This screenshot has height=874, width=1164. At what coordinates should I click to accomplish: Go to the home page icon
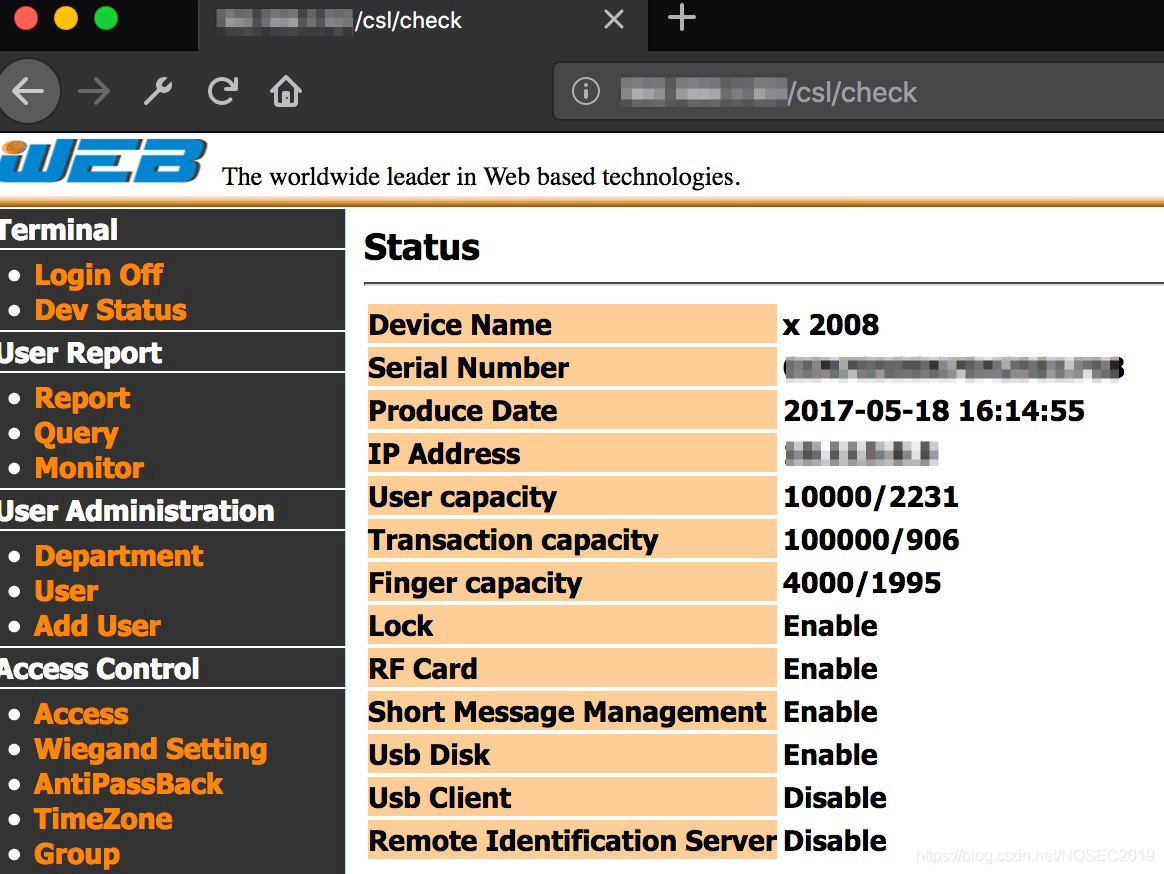pyautogui.click(x=286, y=91)
